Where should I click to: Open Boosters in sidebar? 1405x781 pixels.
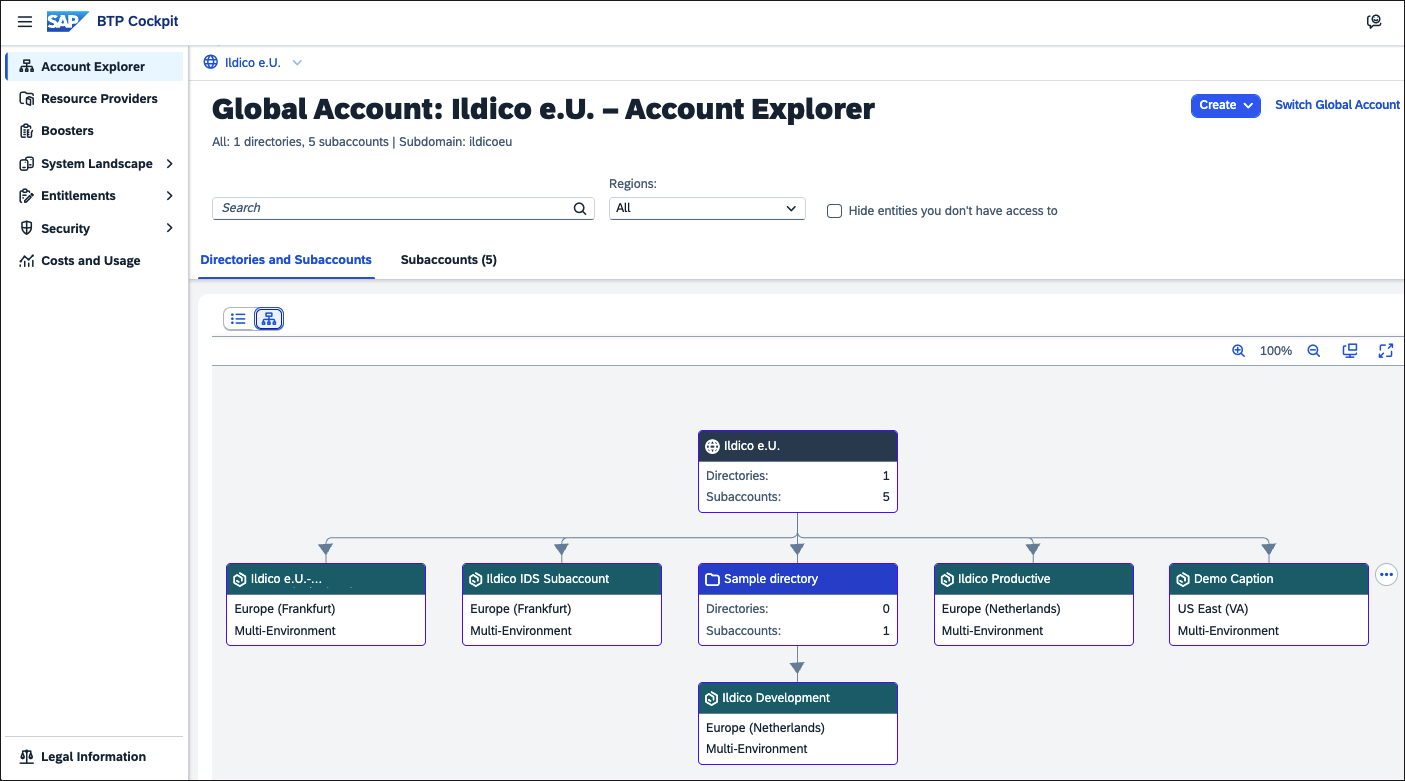[95, 131]
